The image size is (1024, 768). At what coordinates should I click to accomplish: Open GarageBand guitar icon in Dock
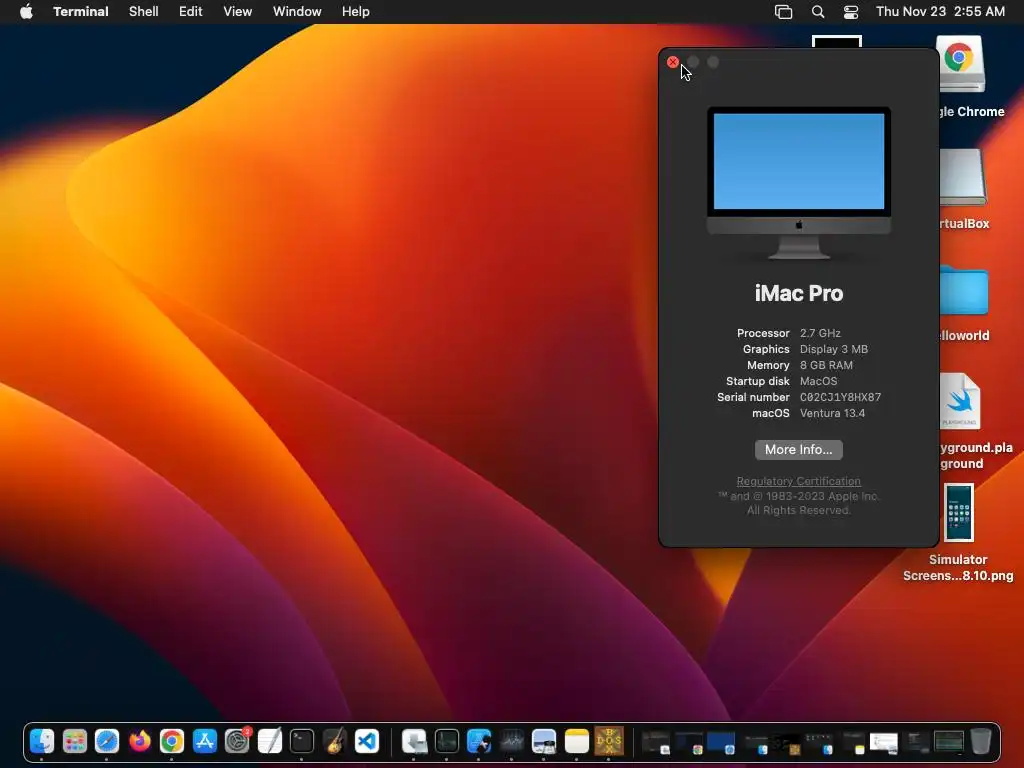point(334,741)
